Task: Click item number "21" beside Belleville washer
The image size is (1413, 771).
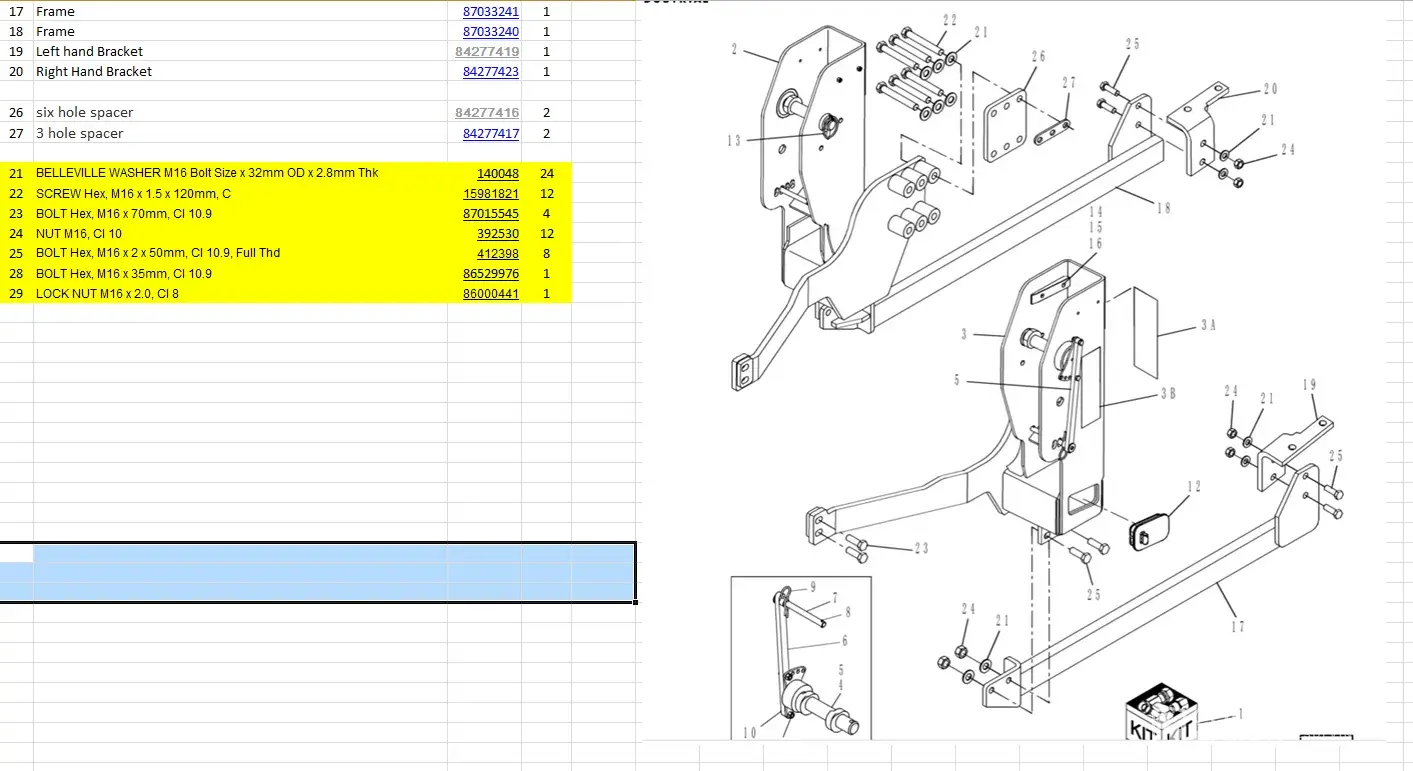Action: coord(16,173)
